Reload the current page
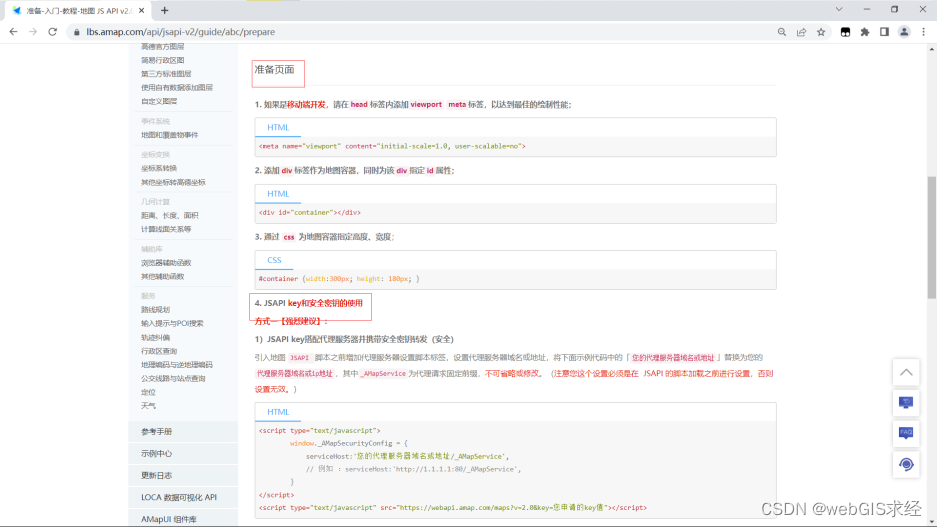This screenshot has height=527, width=937. click(x=53, y=32)
